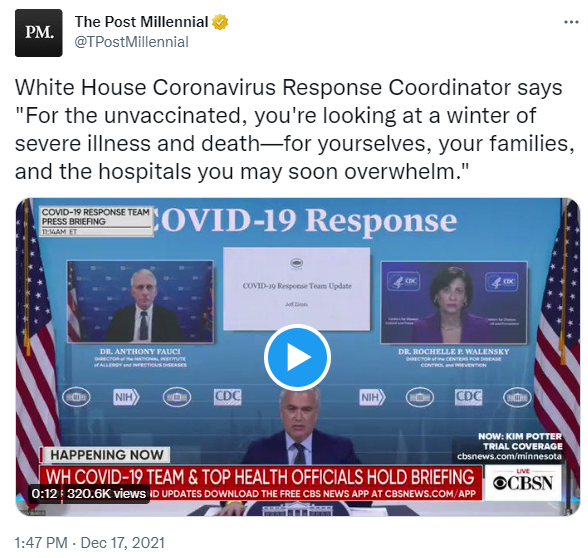Click the red WH COVID-19 briefing headline
The width and height of the screenshot is (588, 558).
point(260,476)
